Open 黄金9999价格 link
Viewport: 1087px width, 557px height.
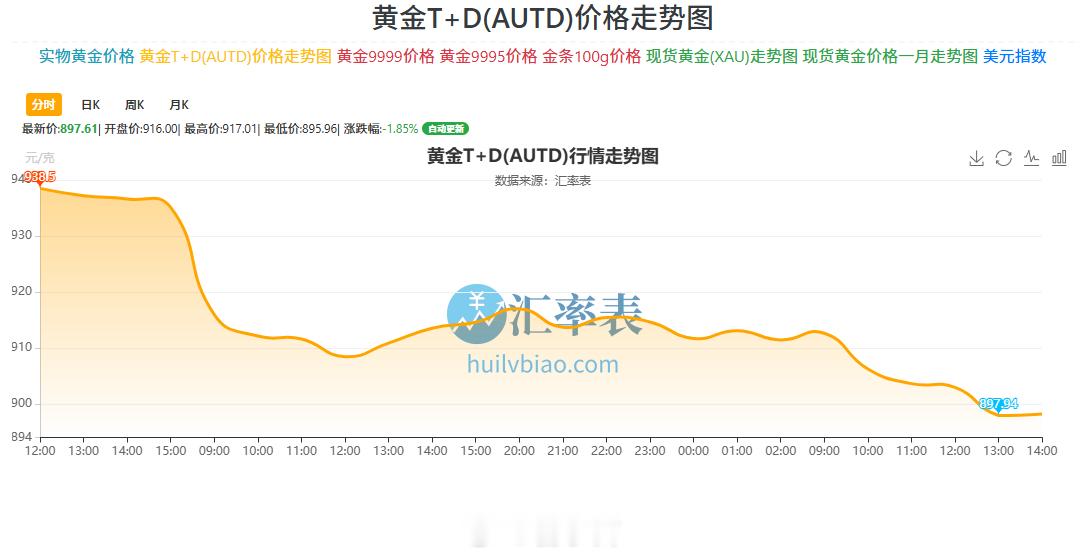coord(385,56)
